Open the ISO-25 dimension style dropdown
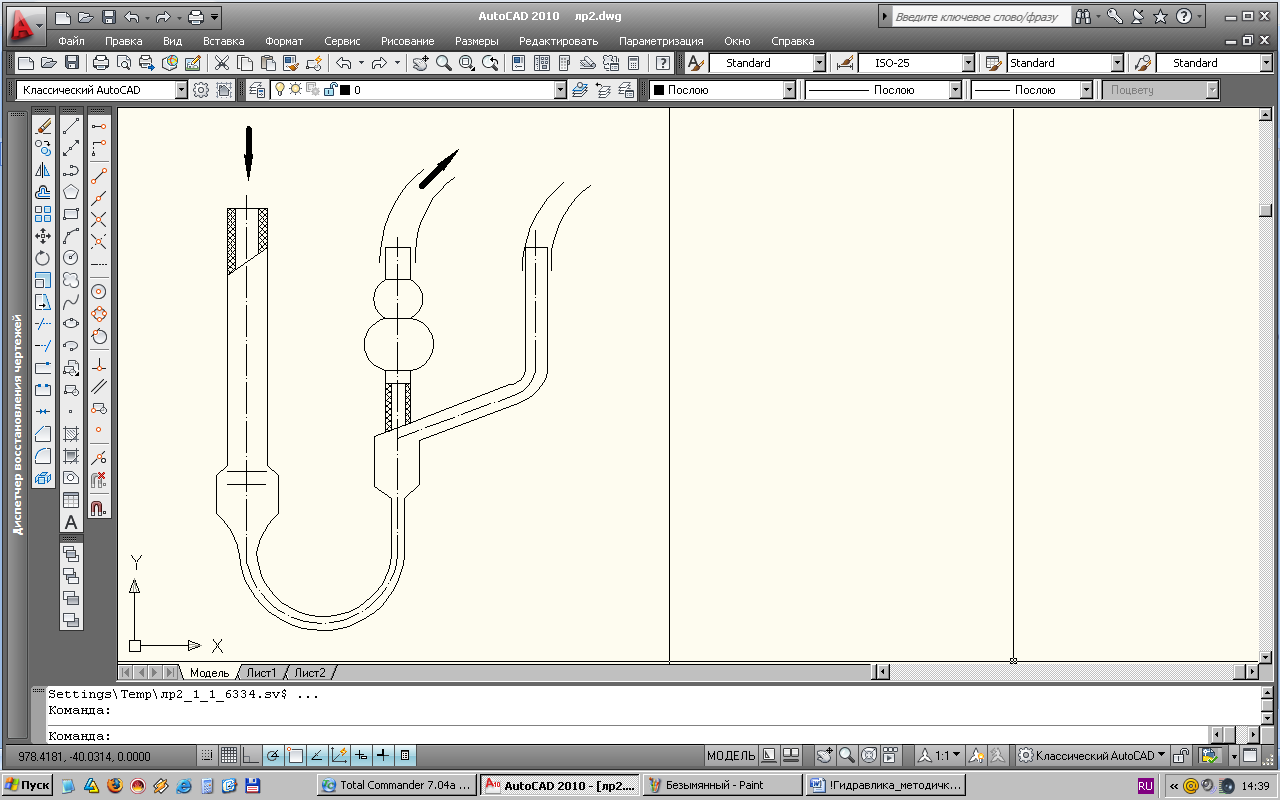This screenshot has height=800, width=1280. click(x=968, y=63)
